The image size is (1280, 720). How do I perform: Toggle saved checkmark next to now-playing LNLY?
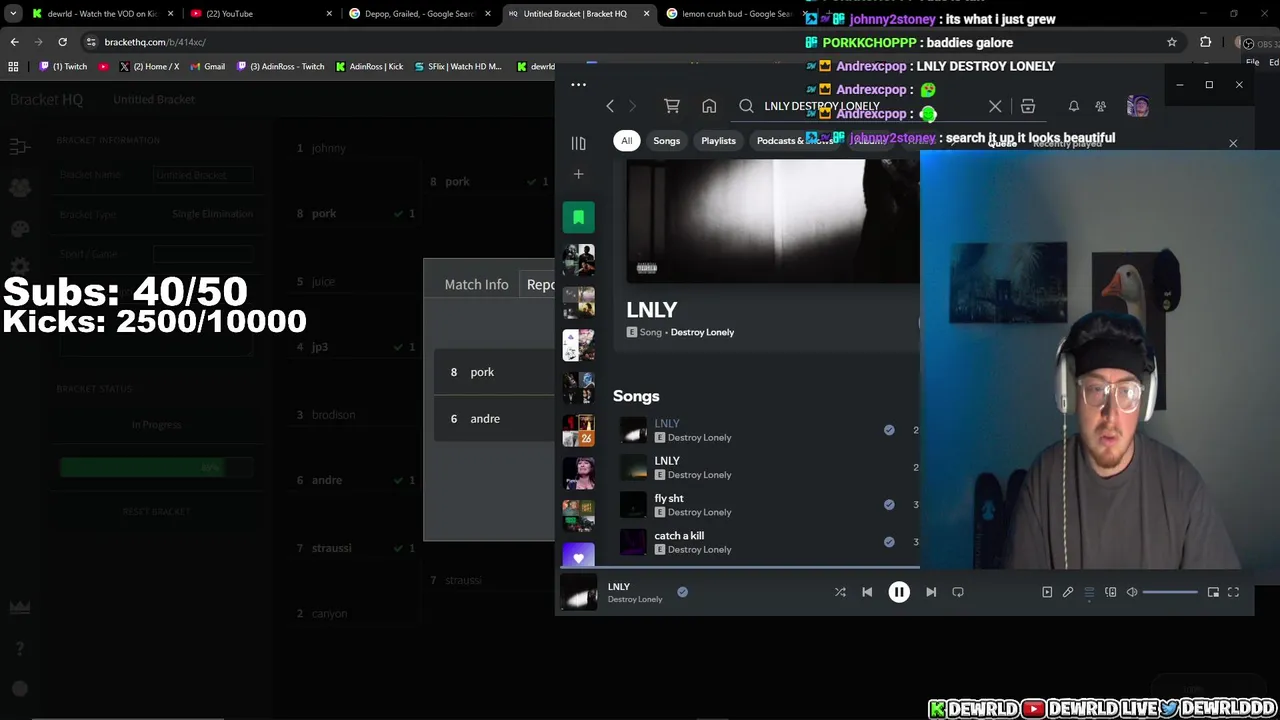682,592
